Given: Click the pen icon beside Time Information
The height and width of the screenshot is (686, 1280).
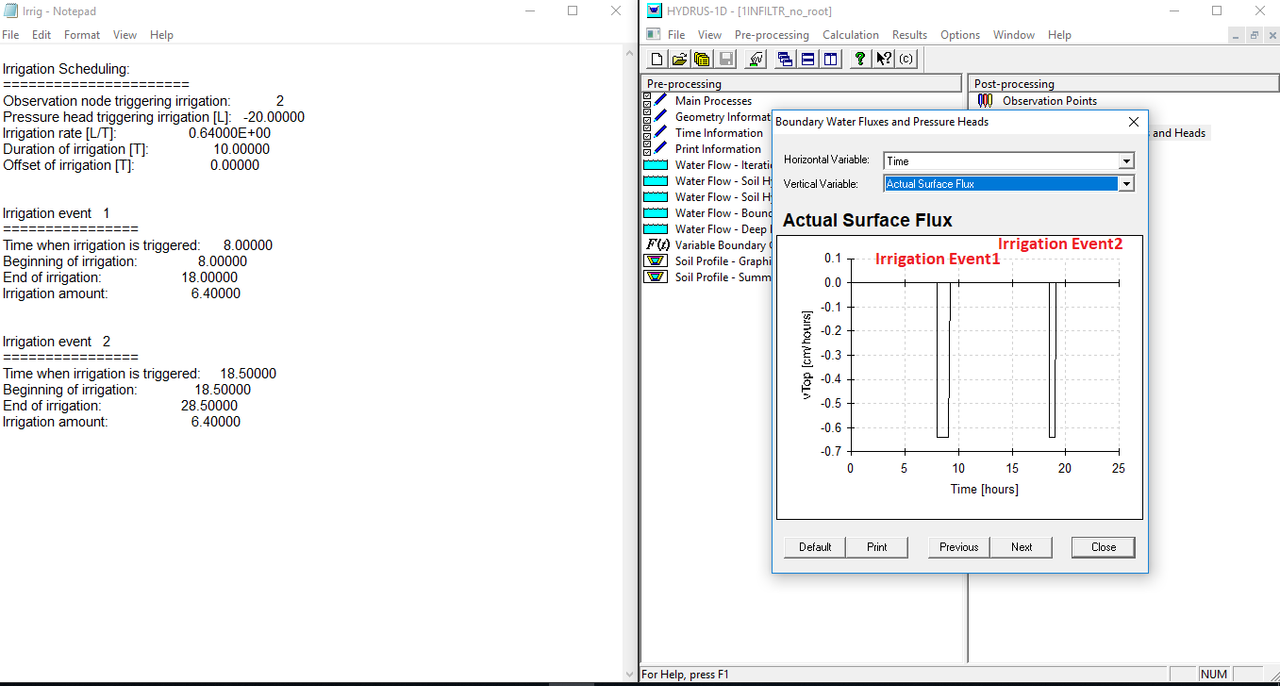Looking at the screenshot, I should (x=661, y=132).
